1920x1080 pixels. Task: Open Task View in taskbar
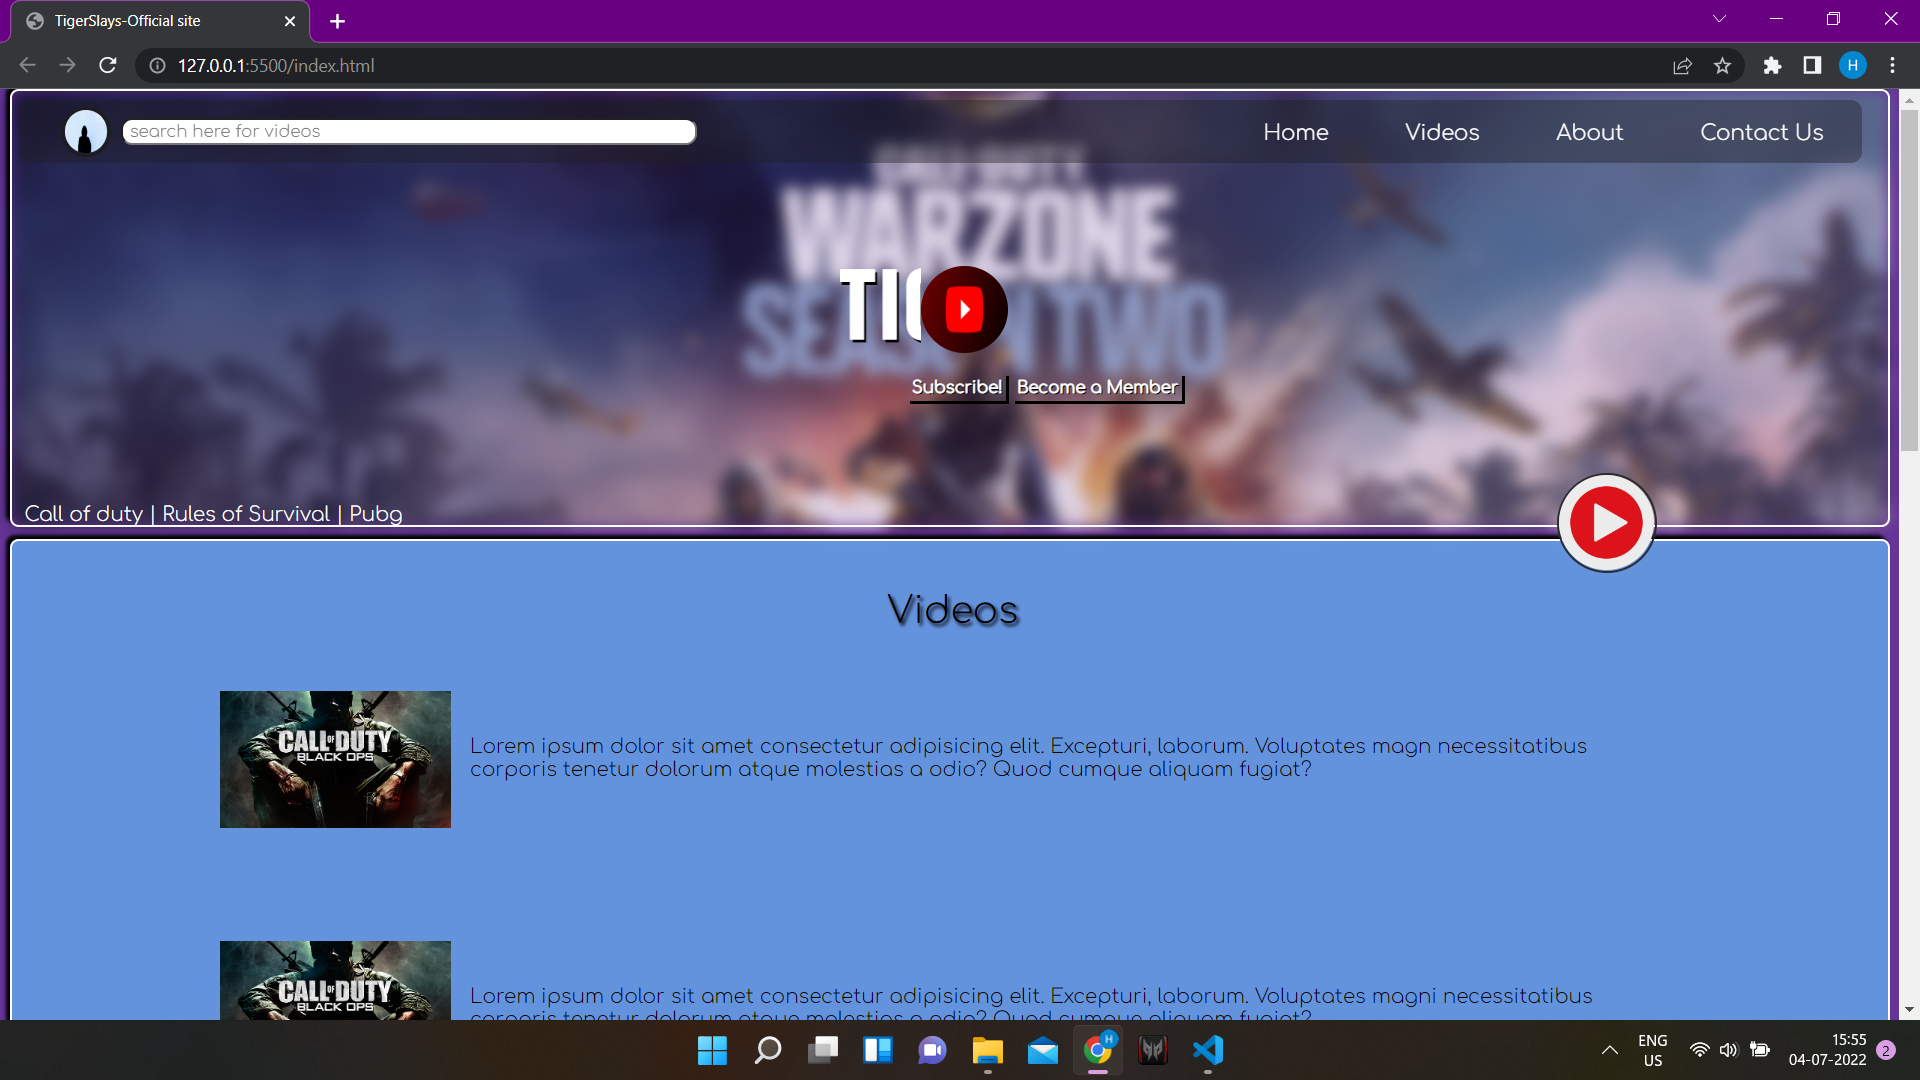pyautogui.click(x=823, y=1050)
